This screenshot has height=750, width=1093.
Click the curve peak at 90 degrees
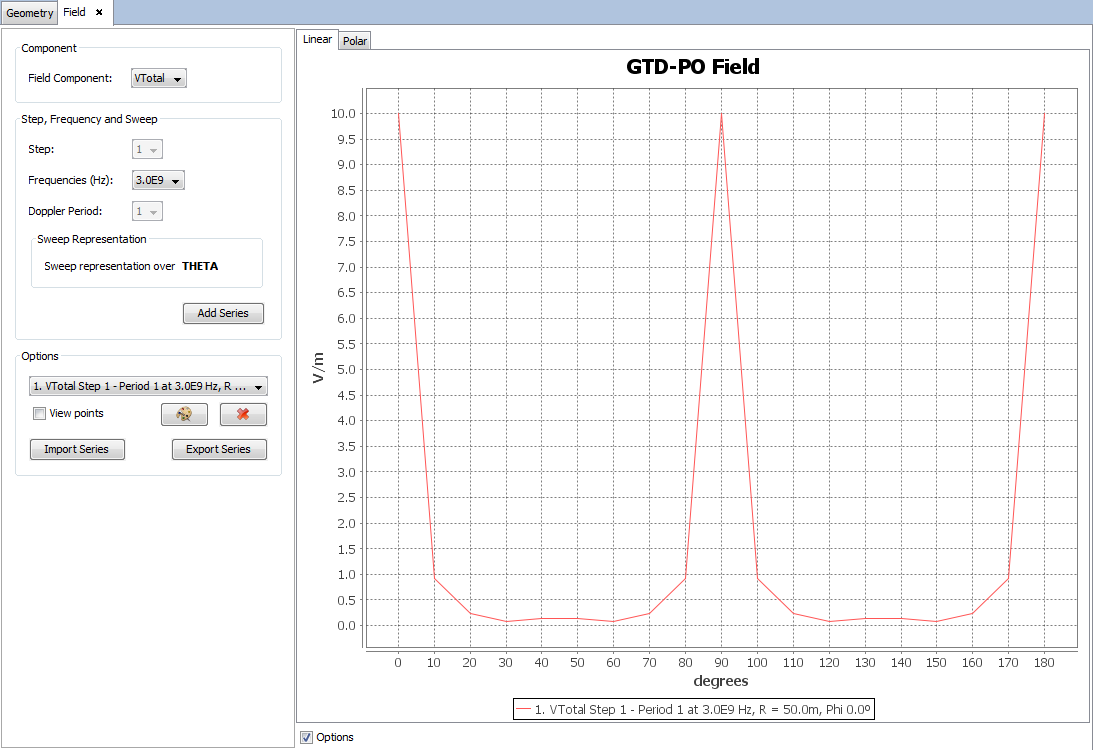tap(721, 115)
